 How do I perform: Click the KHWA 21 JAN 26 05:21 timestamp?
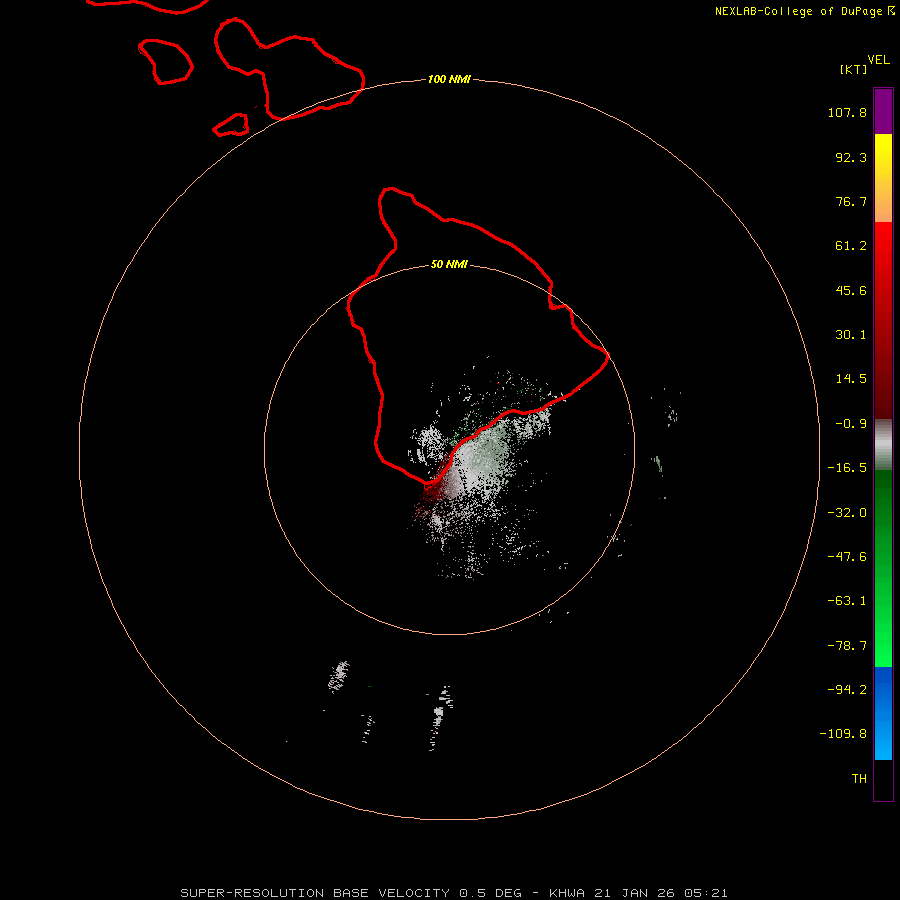tap(638, 893)
